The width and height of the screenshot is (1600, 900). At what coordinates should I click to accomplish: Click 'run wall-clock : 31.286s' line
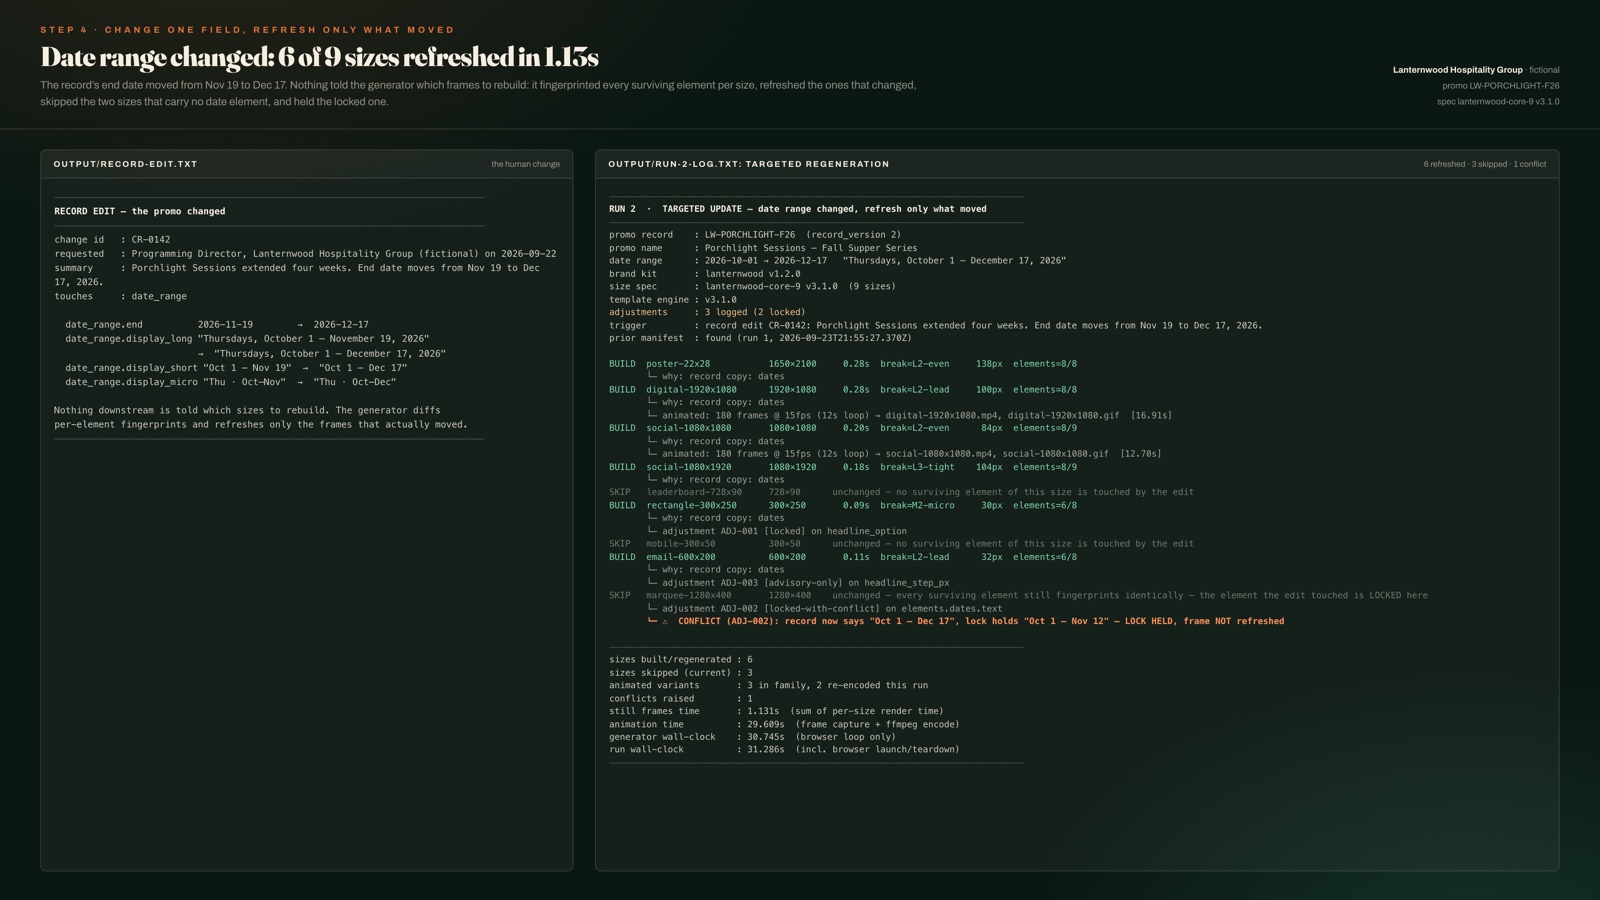pyautogui.click(x=784, y=750)
